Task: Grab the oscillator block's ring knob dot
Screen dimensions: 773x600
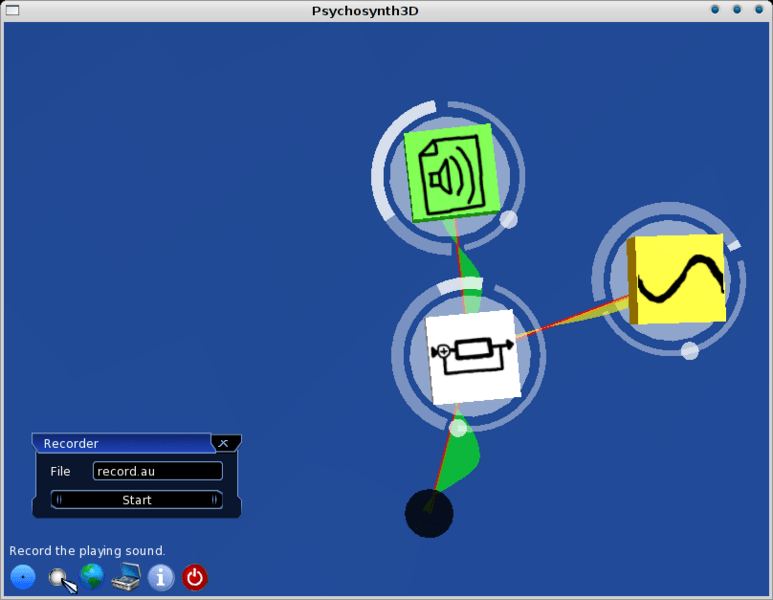Action: (689, 350)
